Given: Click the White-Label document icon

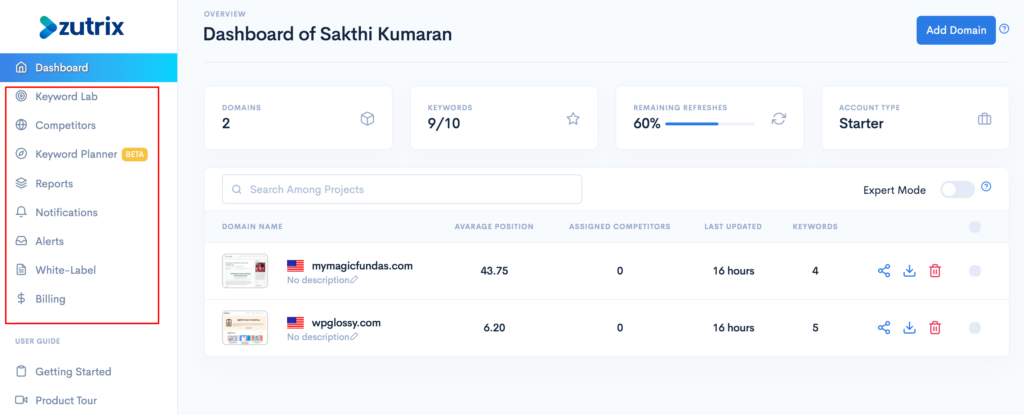Looking at the screenshot, I should (22, 270).
